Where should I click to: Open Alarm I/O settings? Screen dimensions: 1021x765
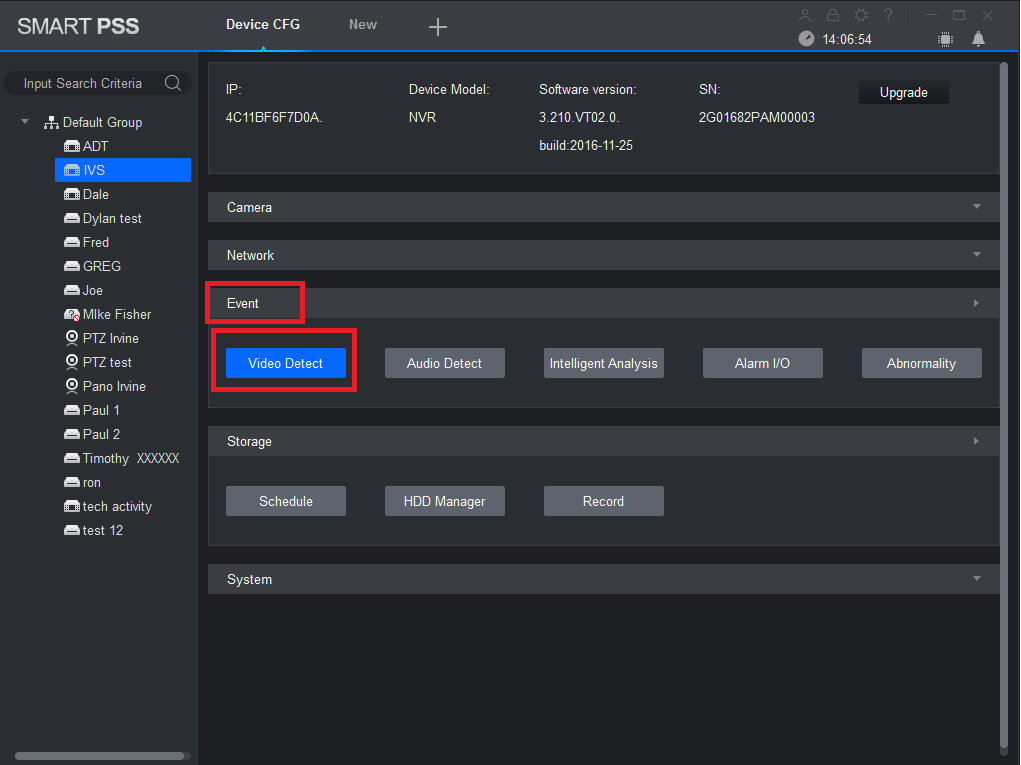(762, 363)
